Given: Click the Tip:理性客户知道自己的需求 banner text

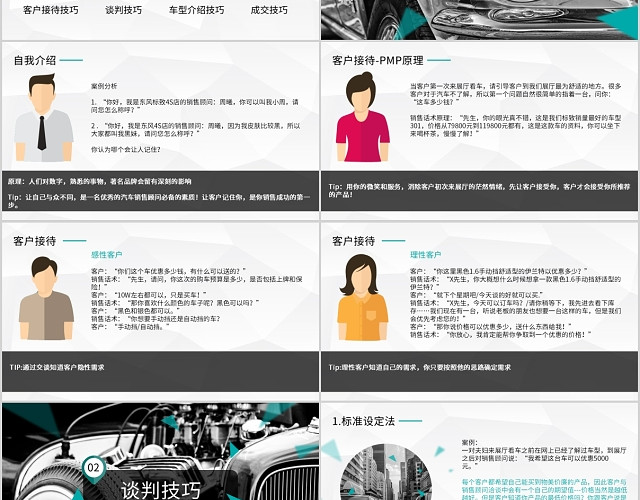Looking at the screenshot, I should (420, 367).
